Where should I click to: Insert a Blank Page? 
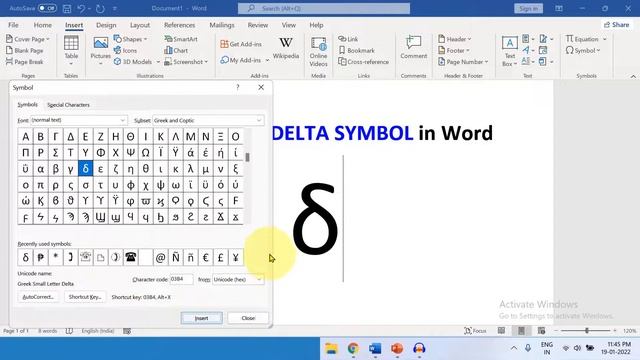[x=24, y=50]
